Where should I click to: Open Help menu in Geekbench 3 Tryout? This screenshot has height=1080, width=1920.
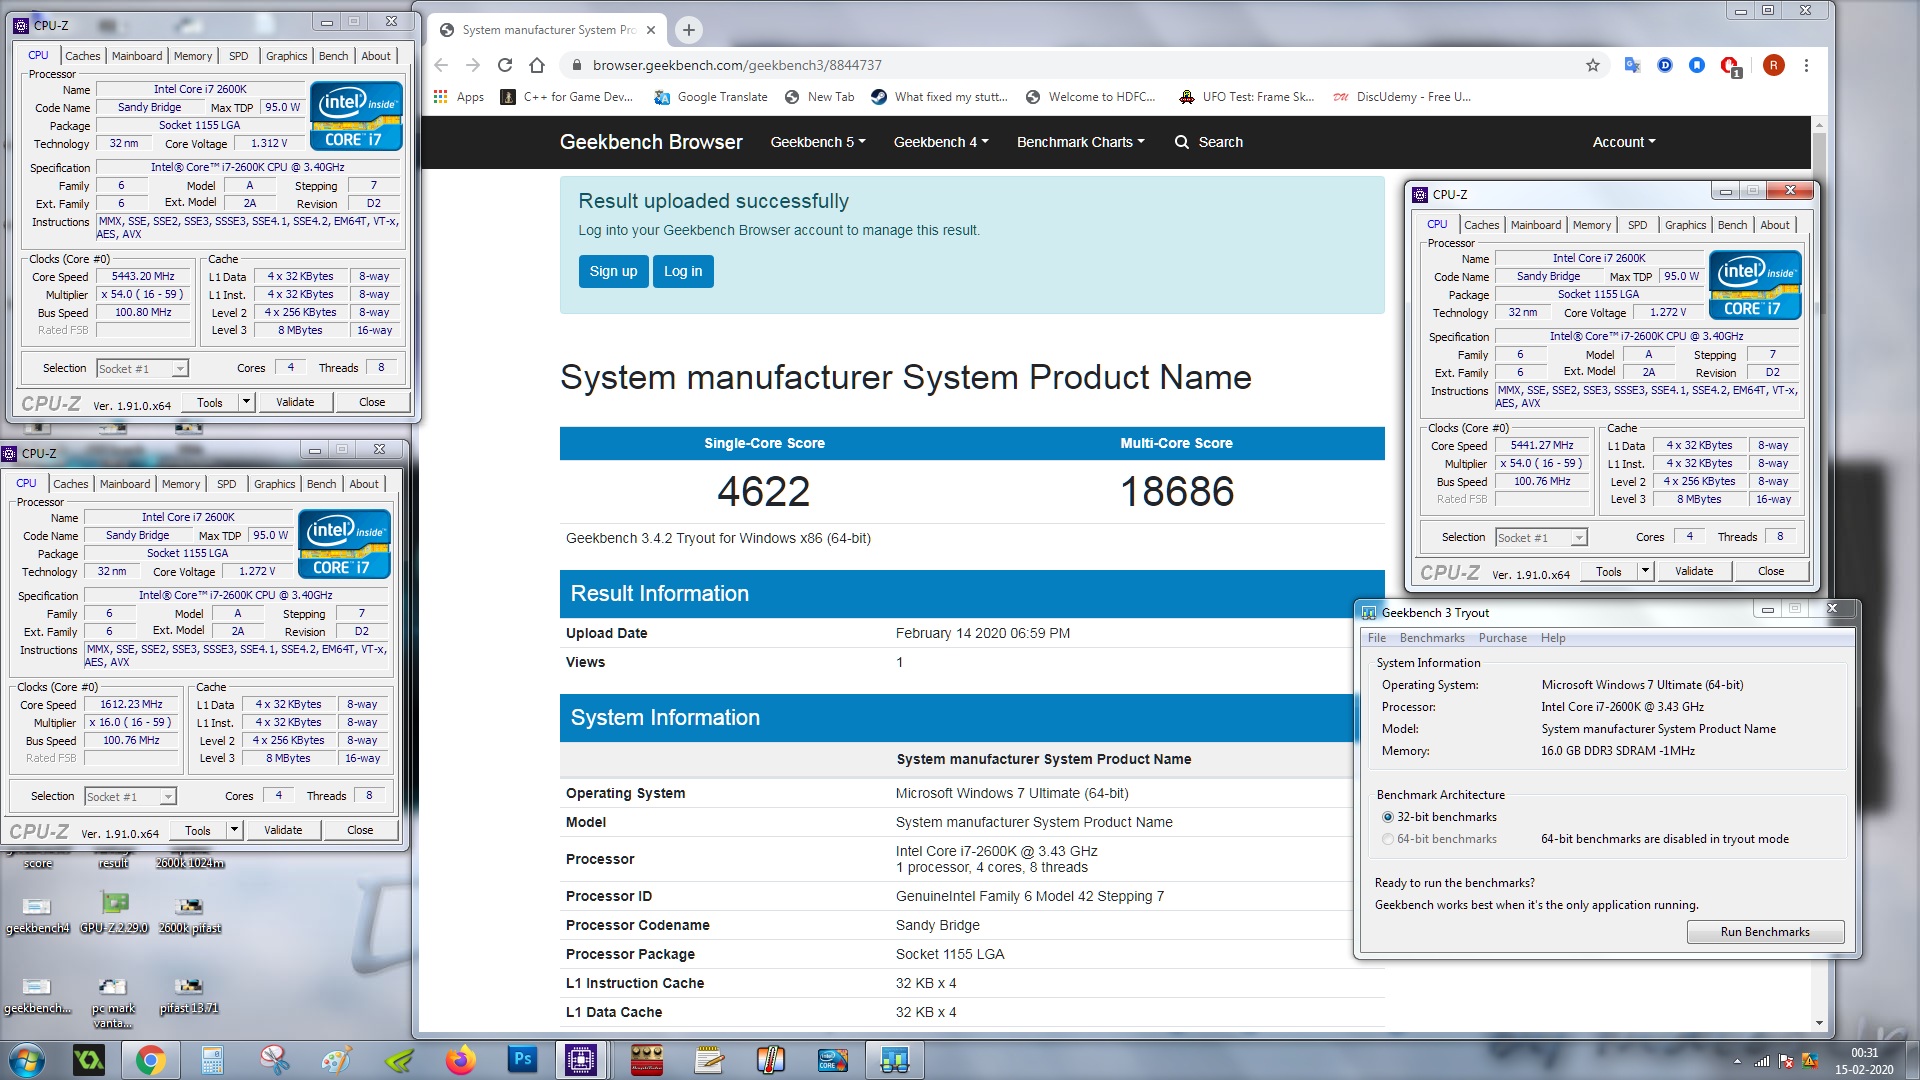pyautogui.click(x=1552, y=638)
